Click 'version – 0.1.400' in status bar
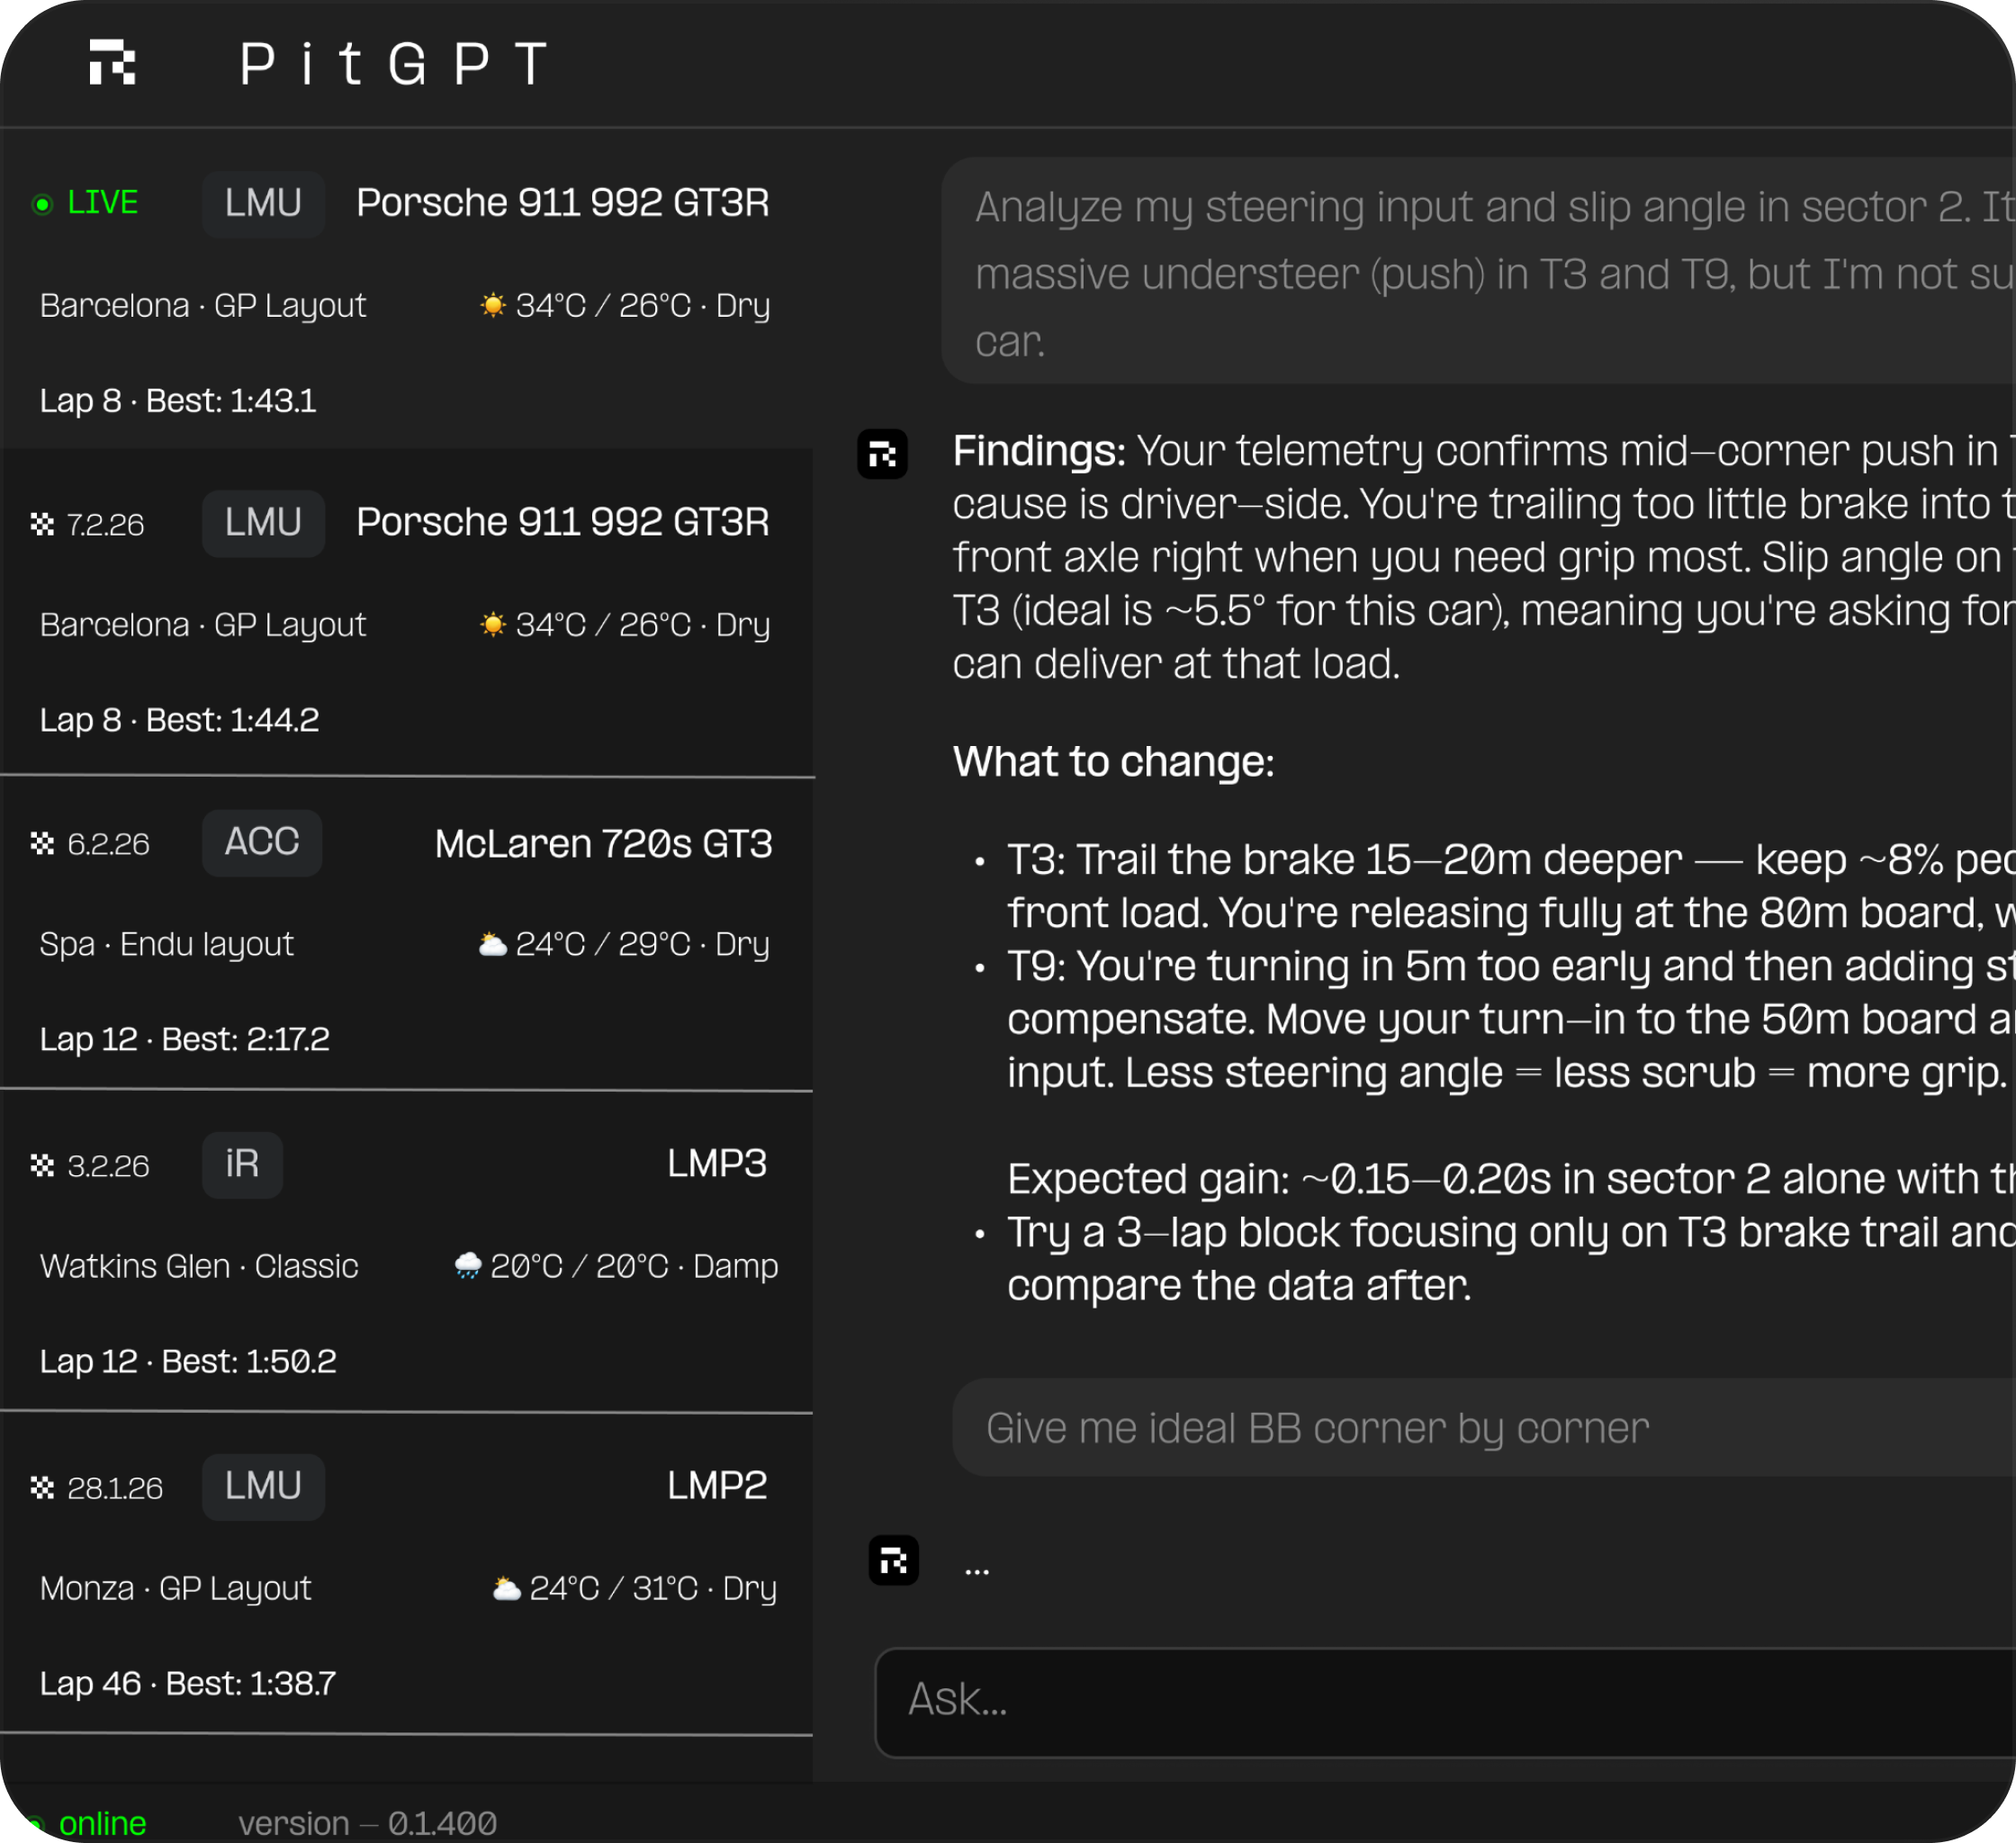2016x1843 pixels. 367,1824
